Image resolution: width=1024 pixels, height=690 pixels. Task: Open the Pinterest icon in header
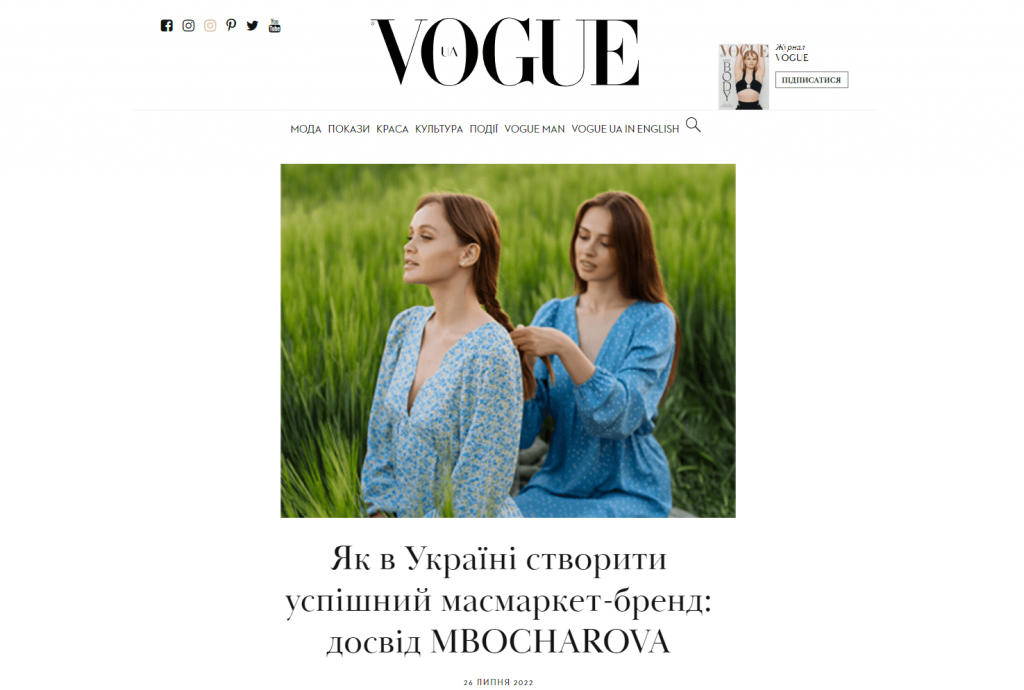pyautogui.click(x=231, y=25)
